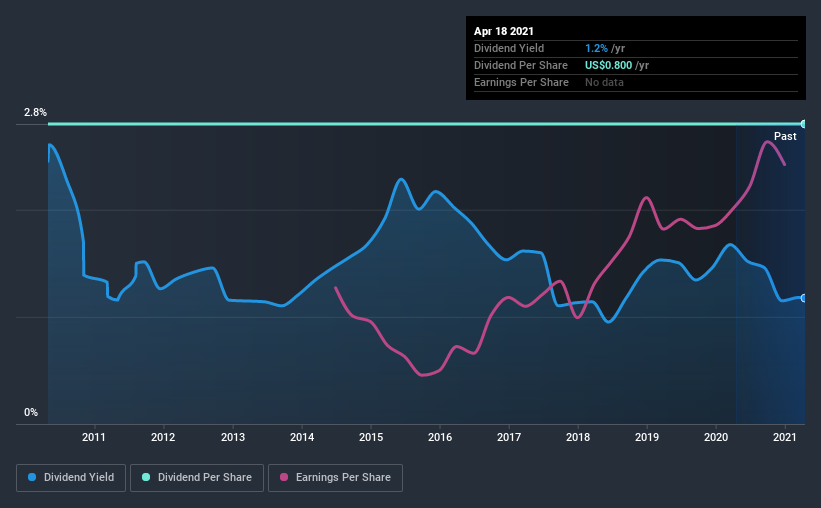Screen dimensions: 821x508
Task: Click the 1.2% Dividend Yield tooltip value
Action: tap(596, 48)
